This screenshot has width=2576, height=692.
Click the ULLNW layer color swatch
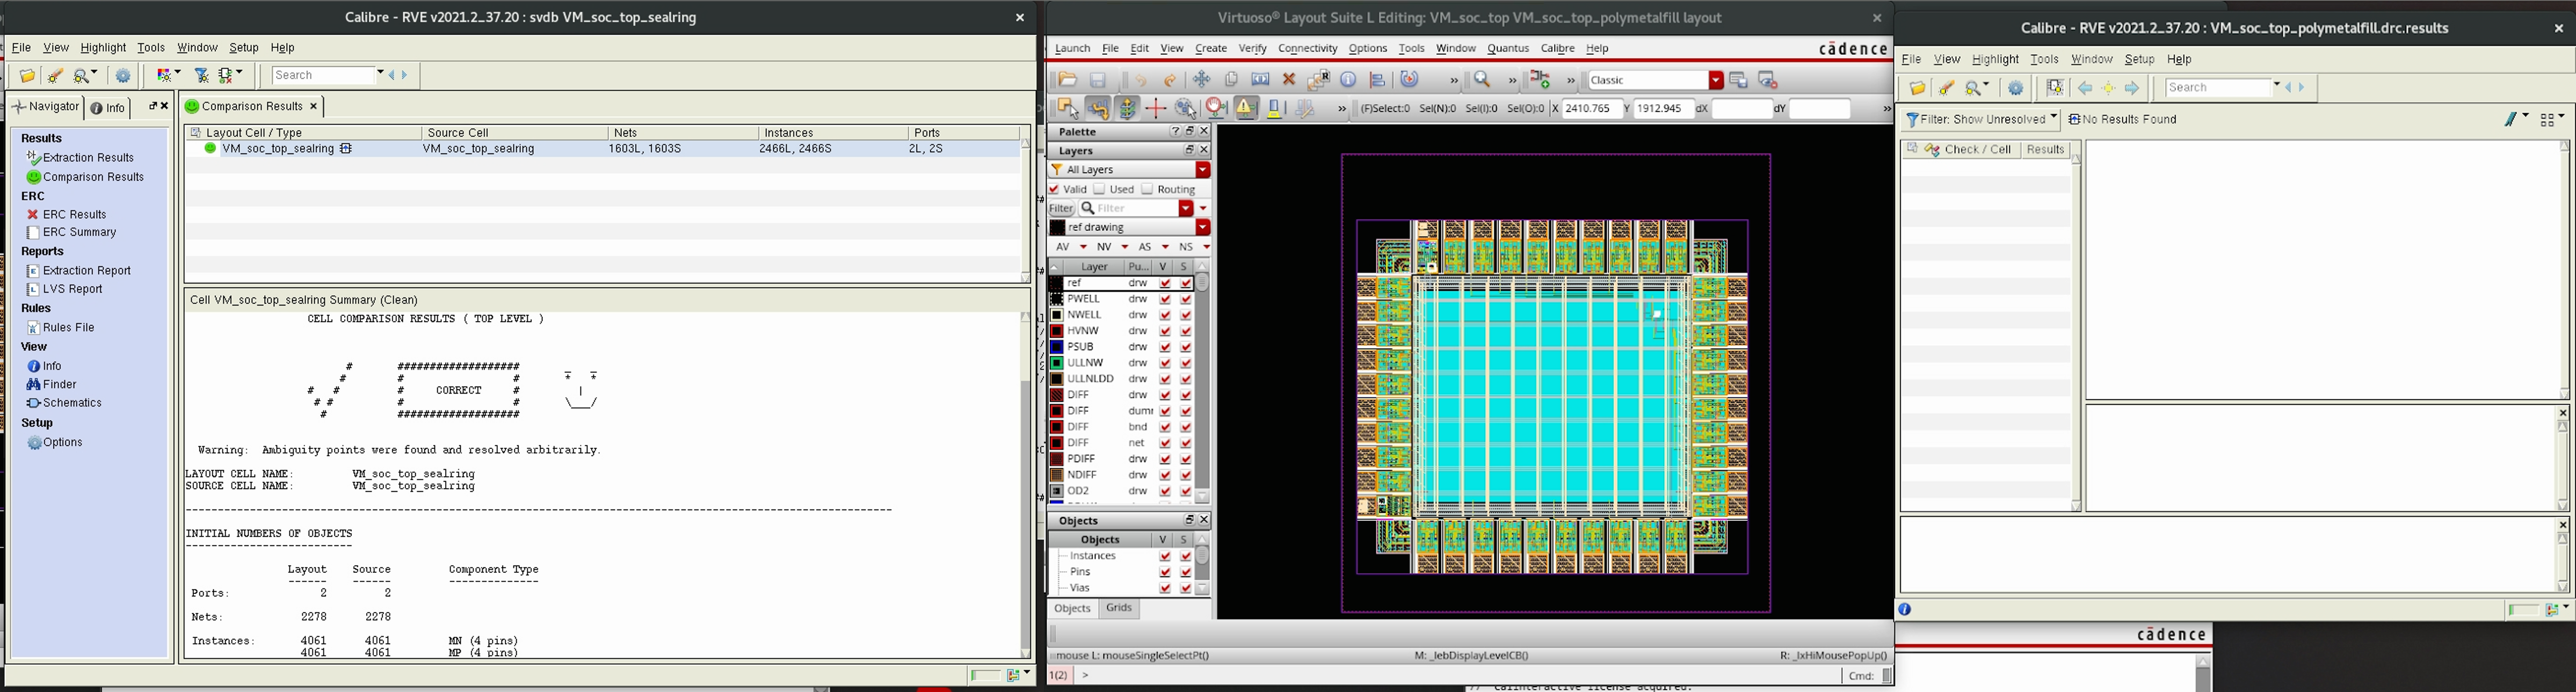(x=1056, y=363)
